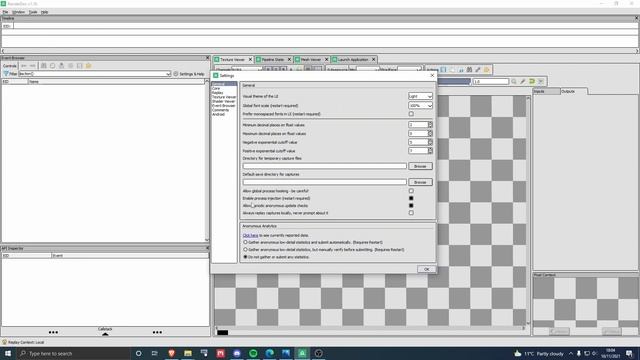Adjust the positive exponential cutoff spinner
Screen dimensions: 640x360
pos(420,151)
